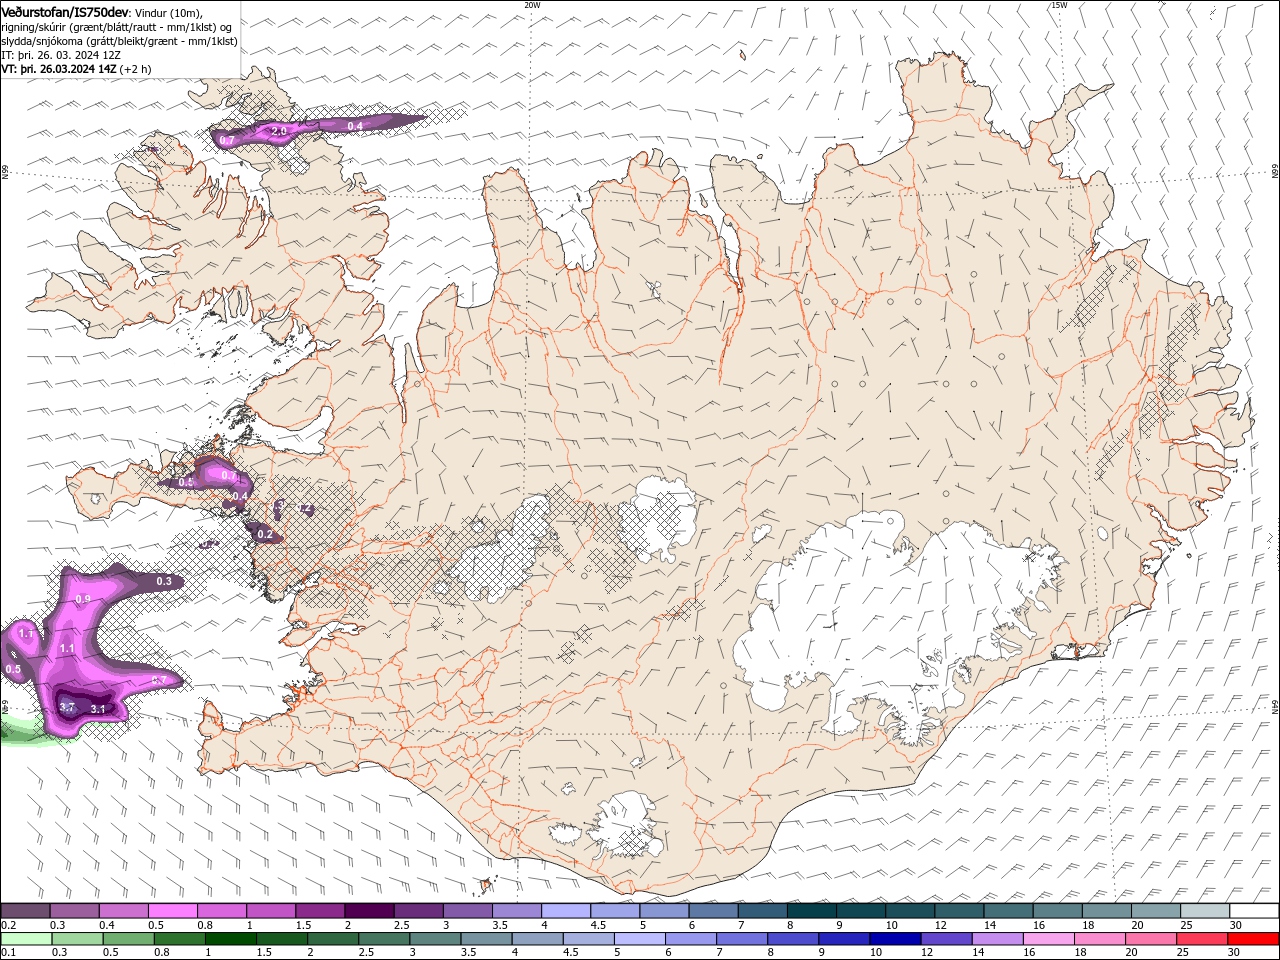Click the 'slydda/snjókoma' legend description line
The height and width of the screenshot is (960, 1280).
120,41
